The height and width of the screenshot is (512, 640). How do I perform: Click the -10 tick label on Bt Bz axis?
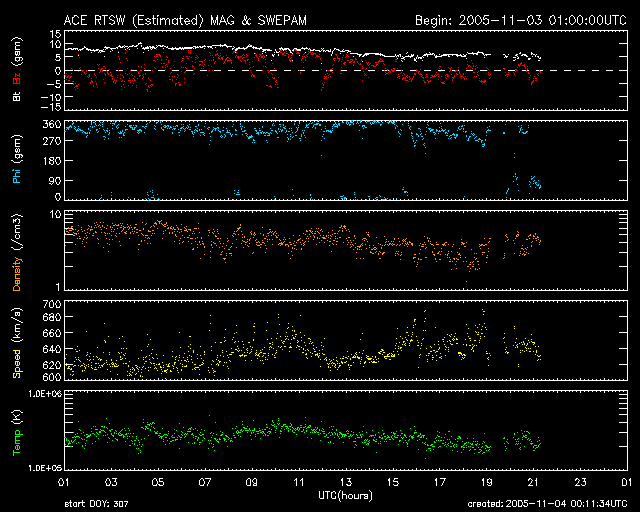51,97
